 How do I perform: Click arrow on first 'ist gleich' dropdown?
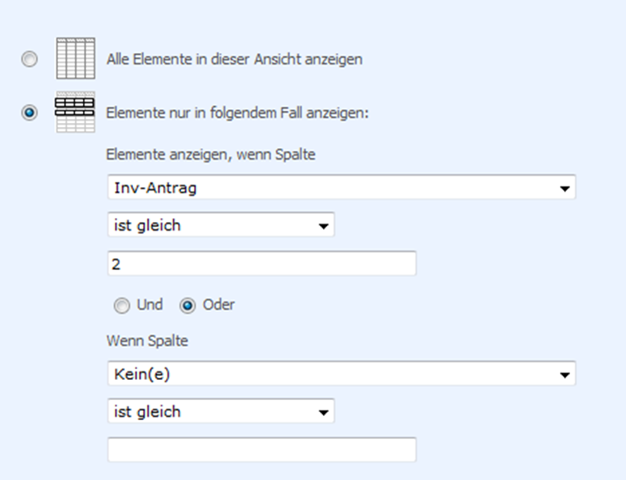(323, 226)
